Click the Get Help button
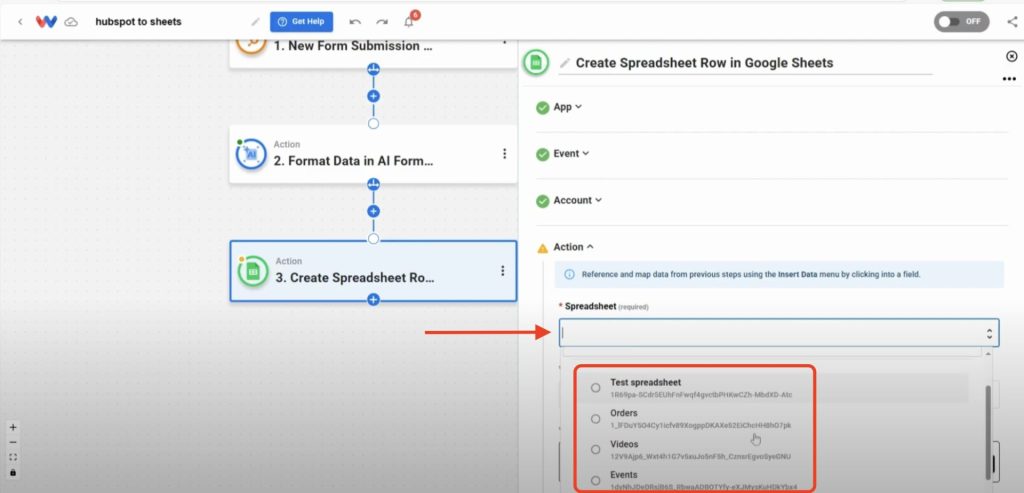1024x493 pixels. tap(301, 22)
